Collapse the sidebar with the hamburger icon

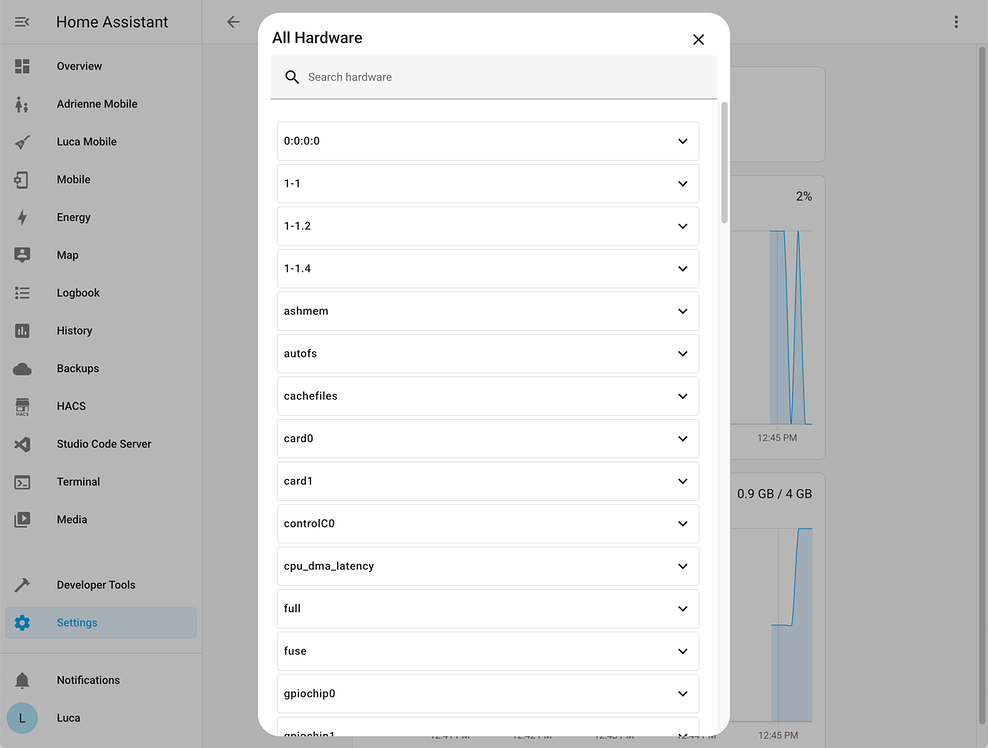(x=22, y=21)
